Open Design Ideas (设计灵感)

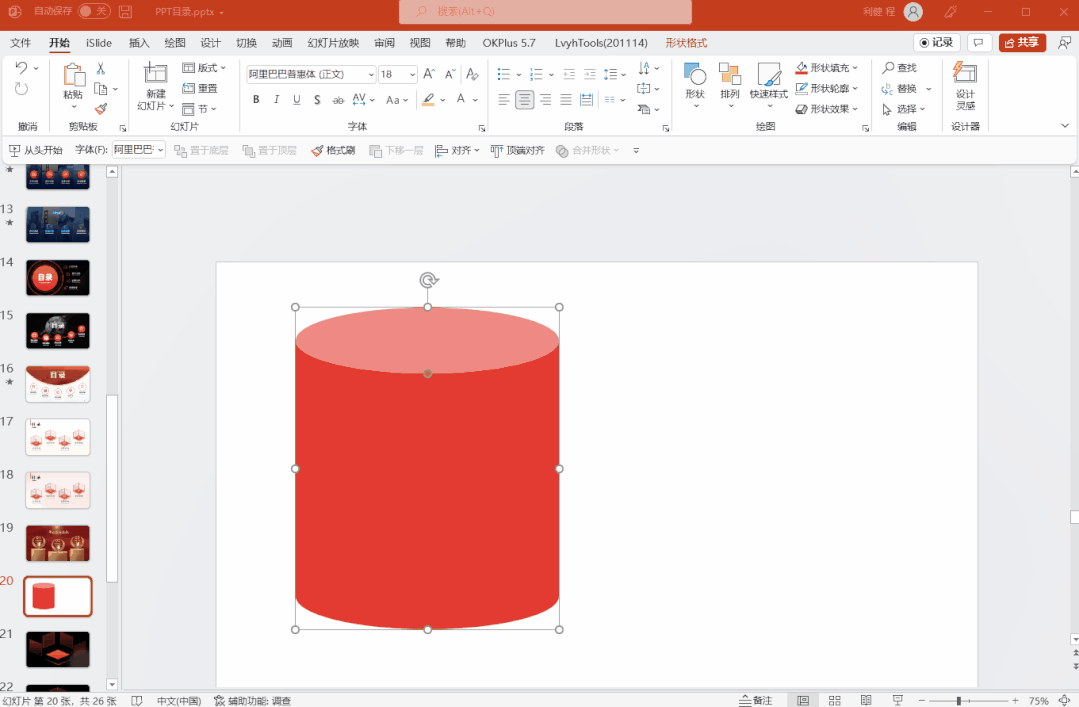(x=965, y=86)
